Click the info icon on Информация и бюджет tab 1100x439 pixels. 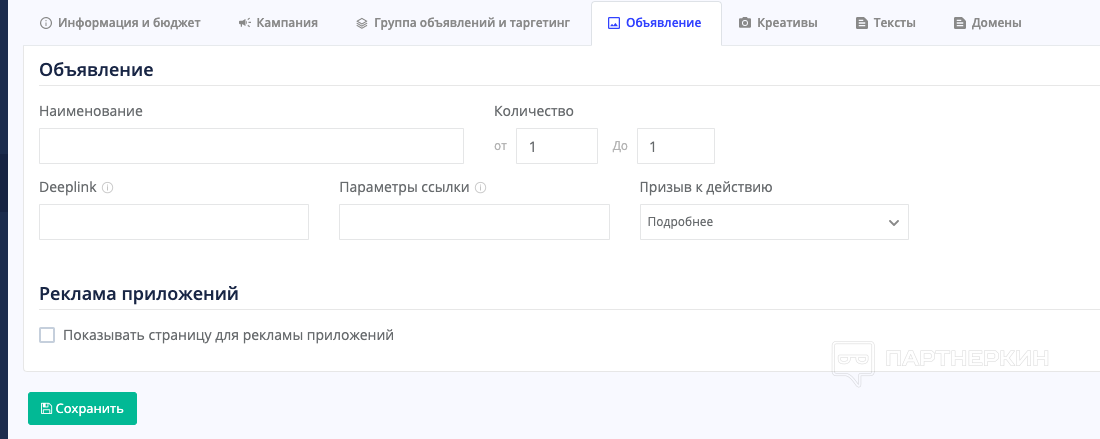pos(46,23)
